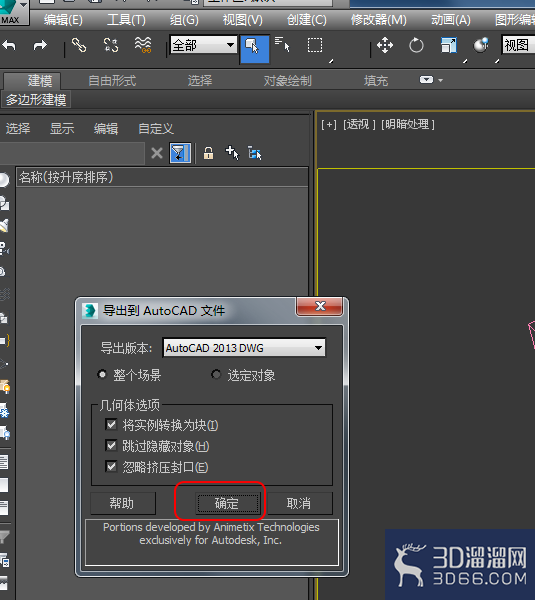Expand the ribbon options arrow
This screenshot has width=535, height=600.
440,80
